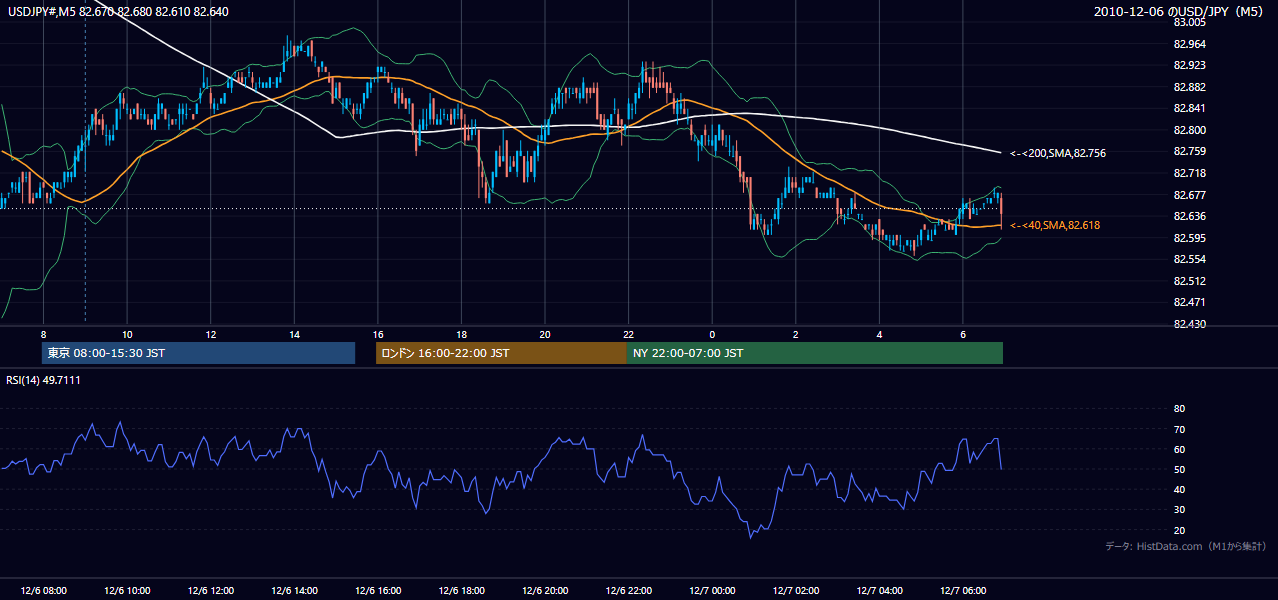Click the bottom date label 12/7 04:00
This screenshot has width=1278, height=600.
point(879,591)
